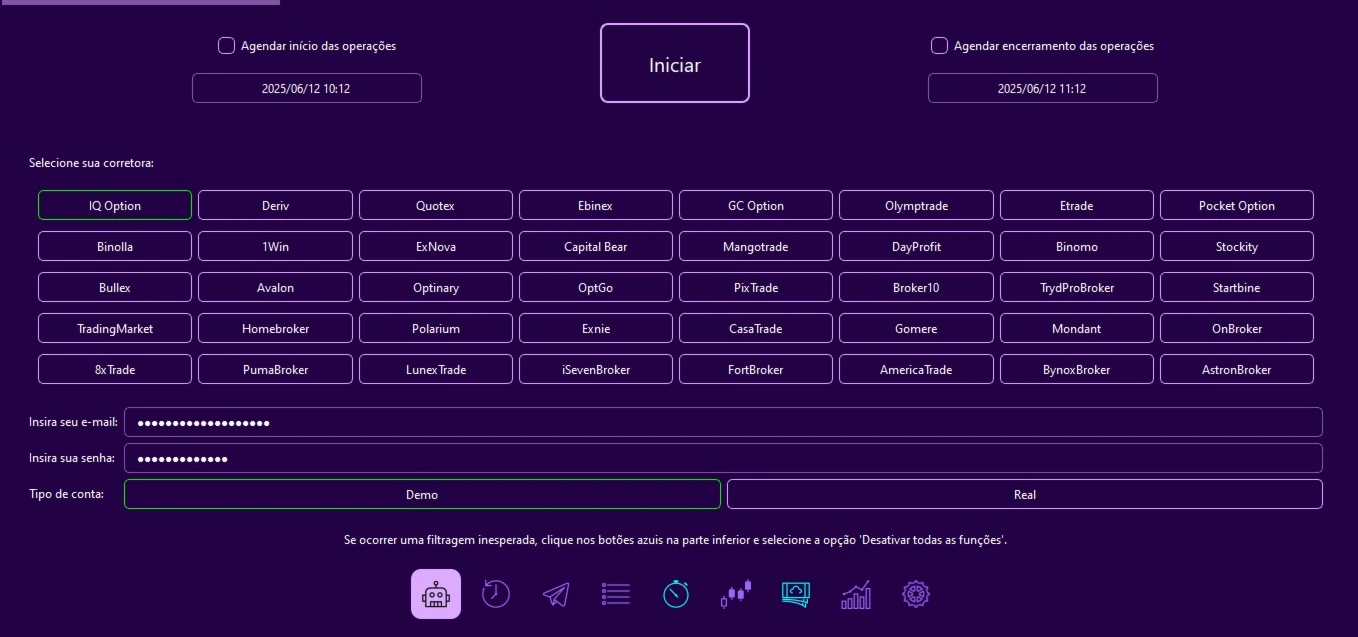Open the settings gear icon
The image size is (1358, 637).
(x=916, y=594)
